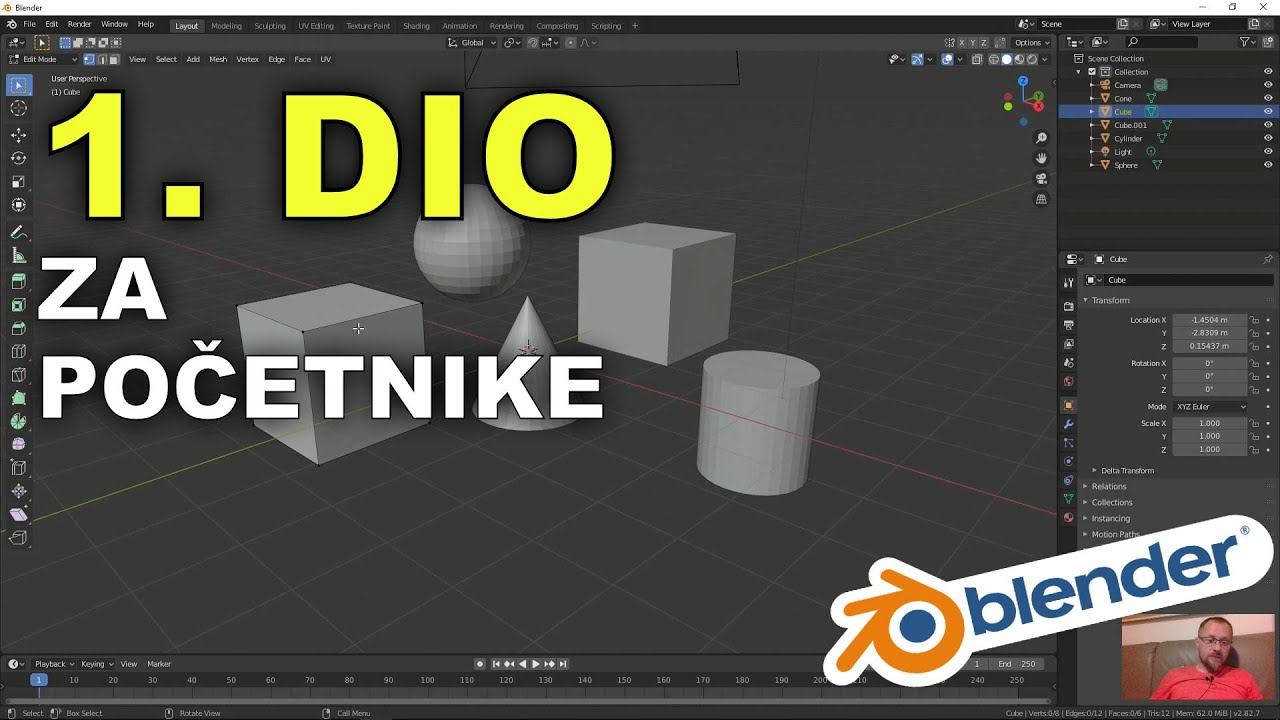Image resolution: width=1280 pixels, height=720 pixels.
Task: Select the Shear tool at toolbar bottom
Action: point(18,514)
